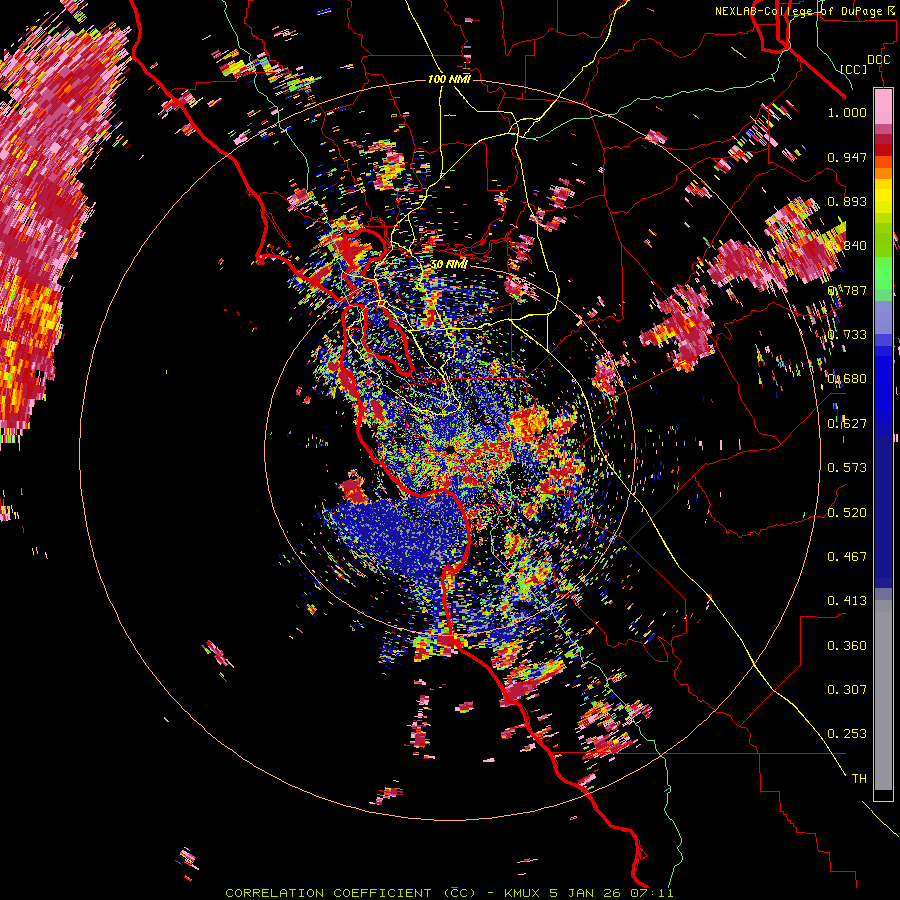
Task: Select the DCC label above the color scale
Action: 878,60
